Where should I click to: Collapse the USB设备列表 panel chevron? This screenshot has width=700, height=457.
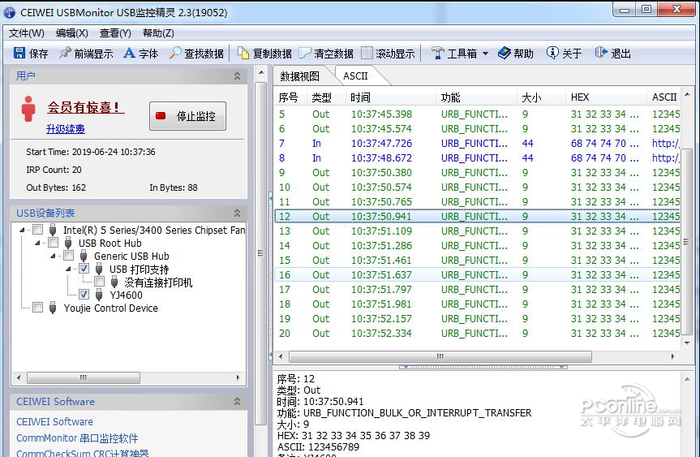(x=237, y=213)
